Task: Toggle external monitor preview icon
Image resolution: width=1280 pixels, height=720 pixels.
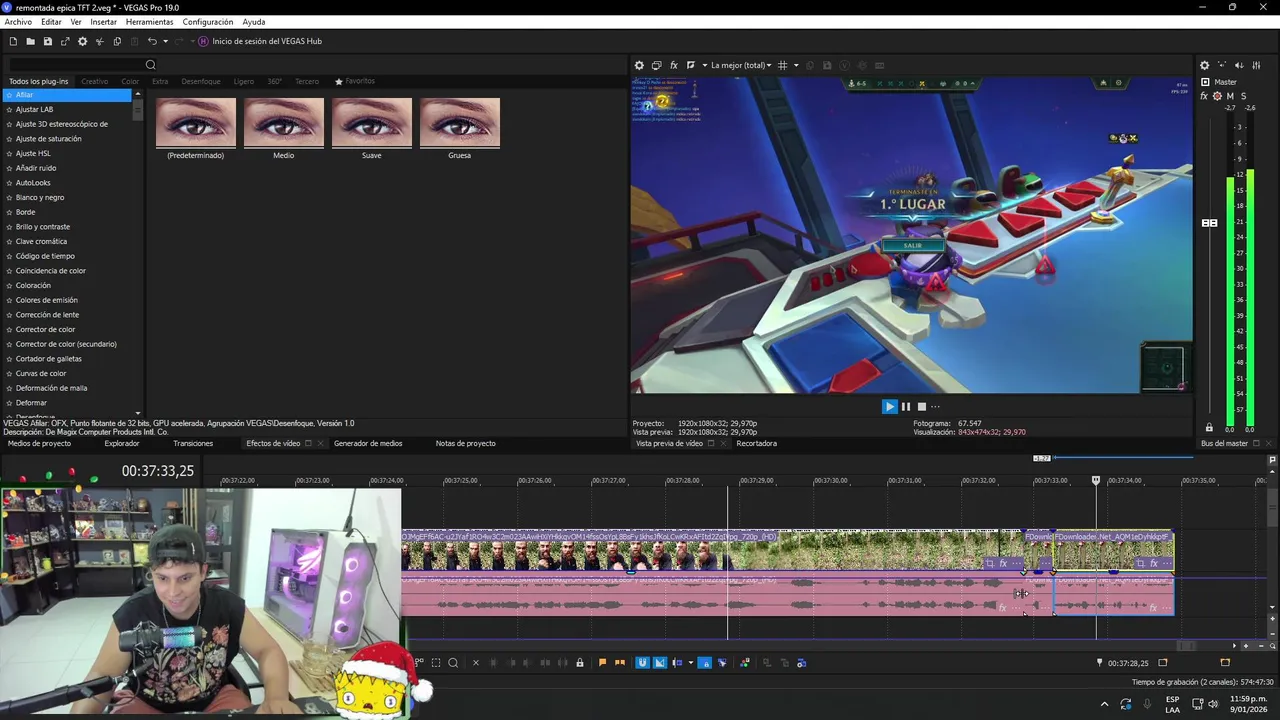Action: (656, 65)
